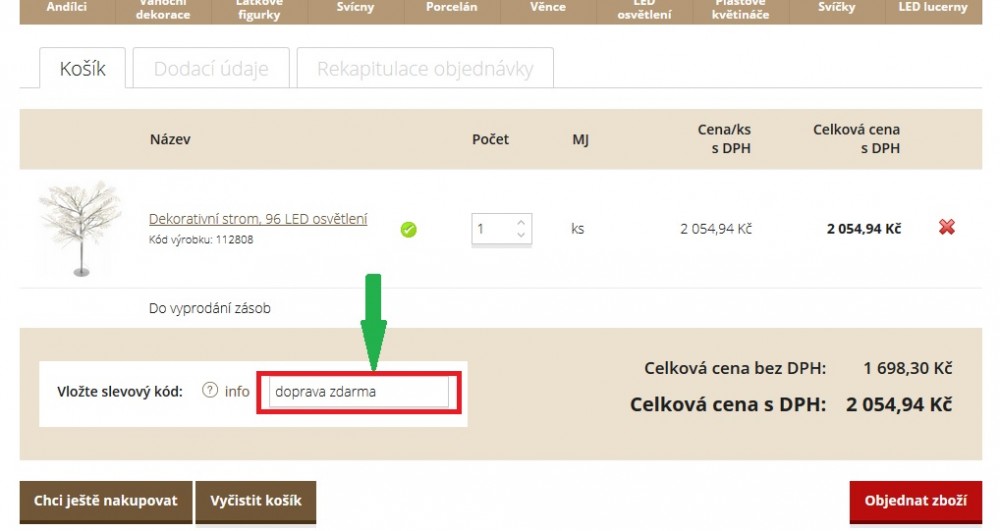This screenshot has width=1000, height=531.
Task: Open the Věnce category
Action: click(x=548, y=8)
